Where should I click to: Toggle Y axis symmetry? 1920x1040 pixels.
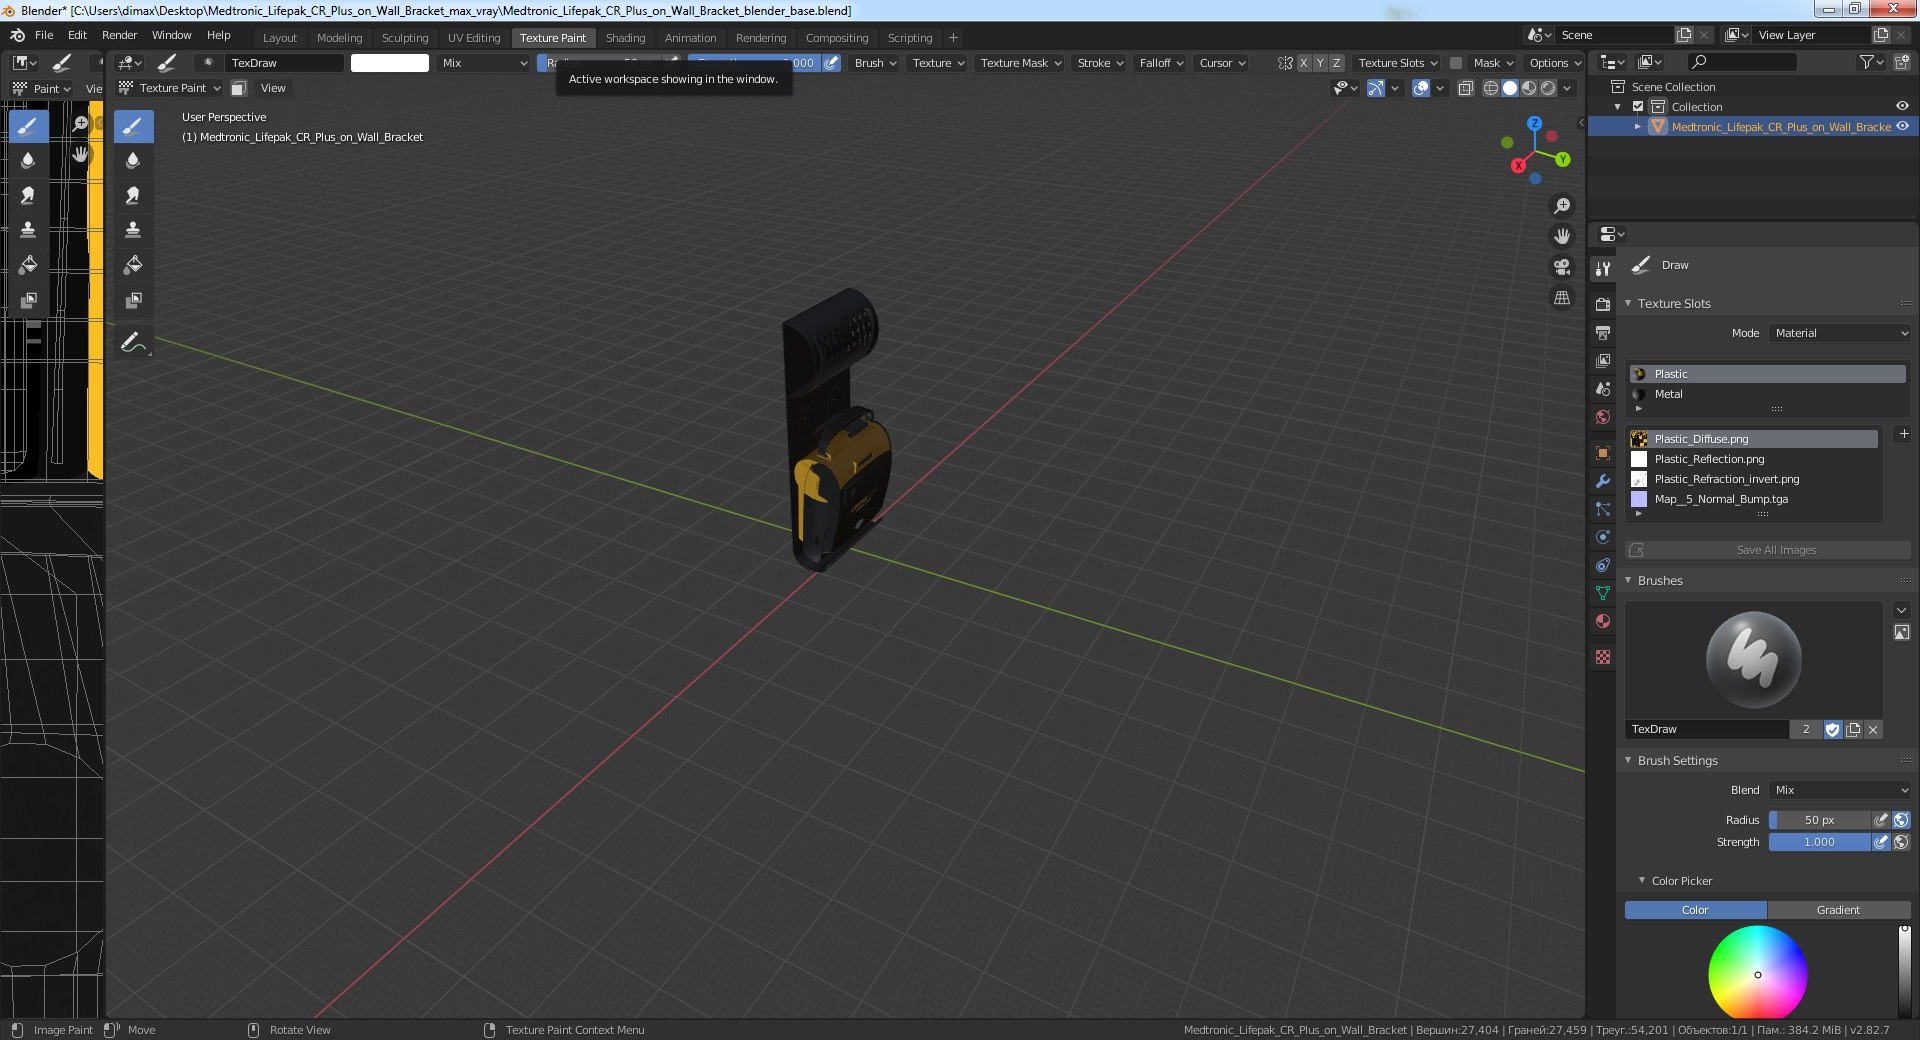point(1320,63)
